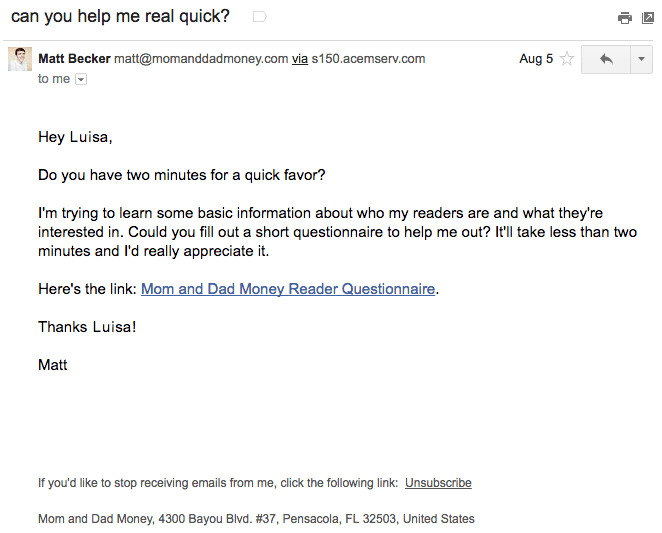Click Matt Becker's profile avatar
662x533 pixels.
20,59
